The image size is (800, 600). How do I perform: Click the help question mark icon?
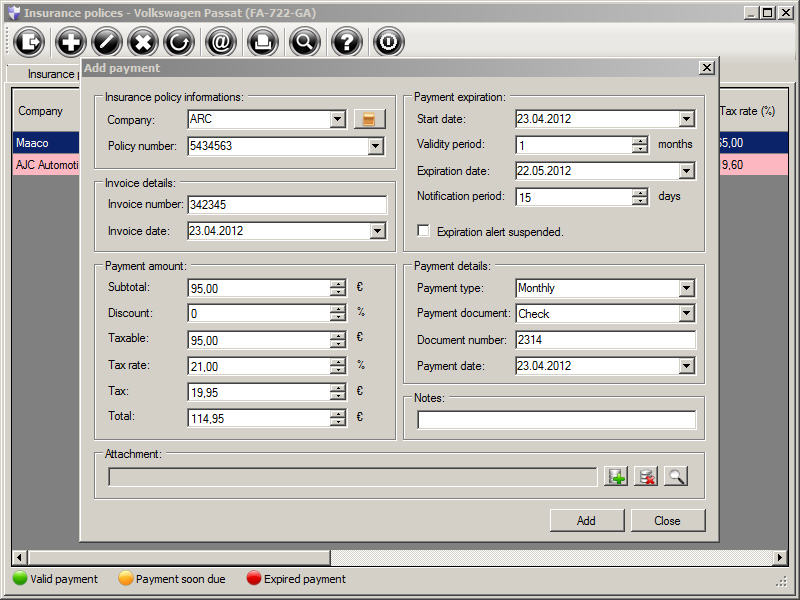tap(347, 42)
